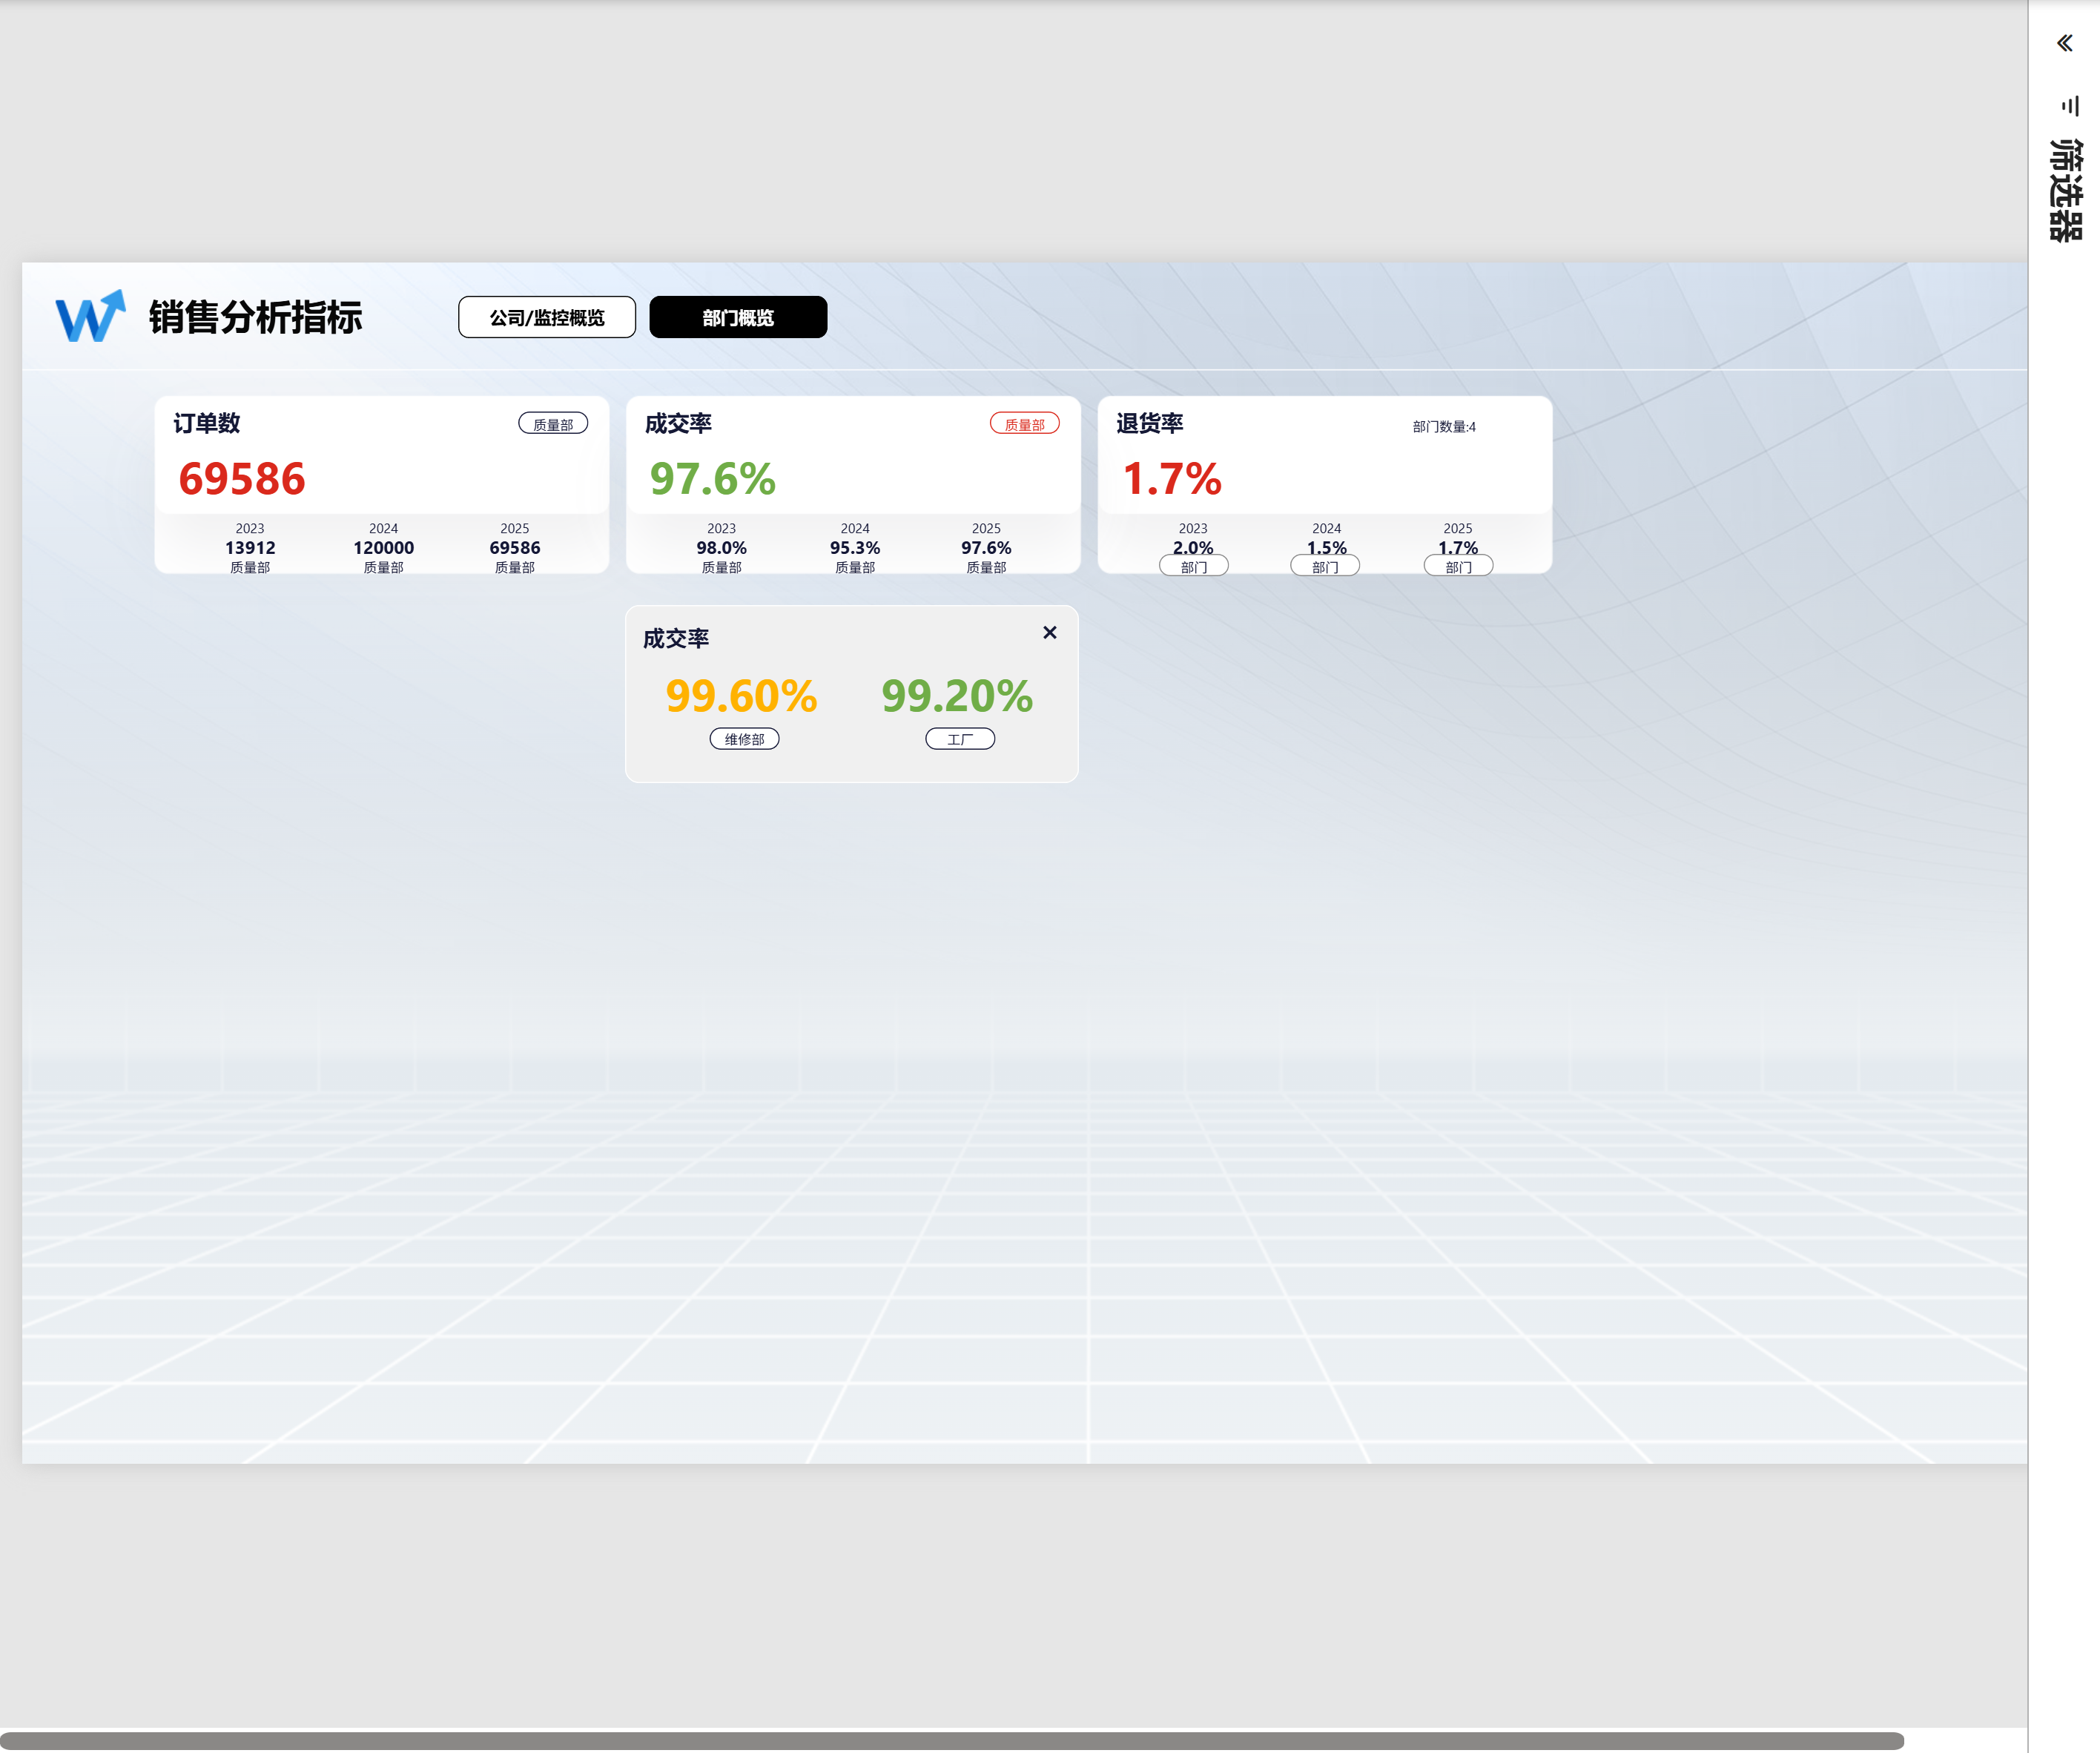The height and width of the screenshot is (1753, 2100).
Task: Select the 1.7% headline return rate
Action: [x=1172, y=479]
